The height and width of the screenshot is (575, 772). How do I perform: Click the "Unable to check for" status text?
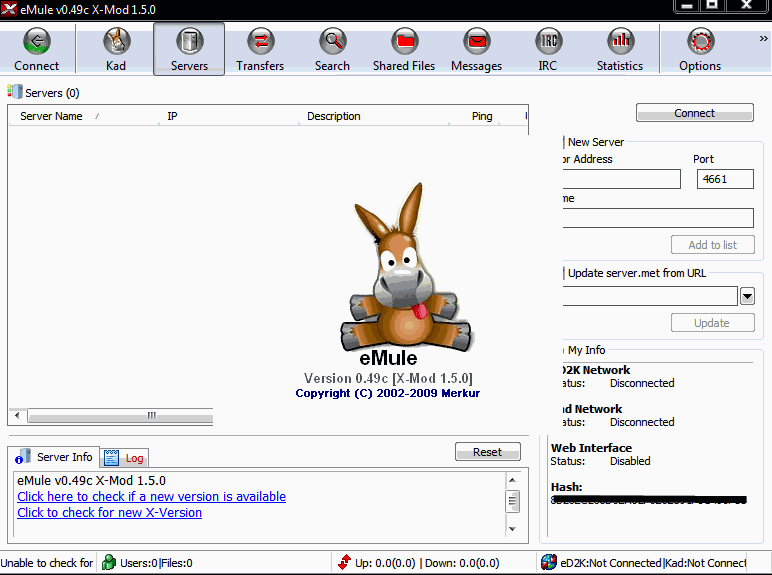coord(47,563)
